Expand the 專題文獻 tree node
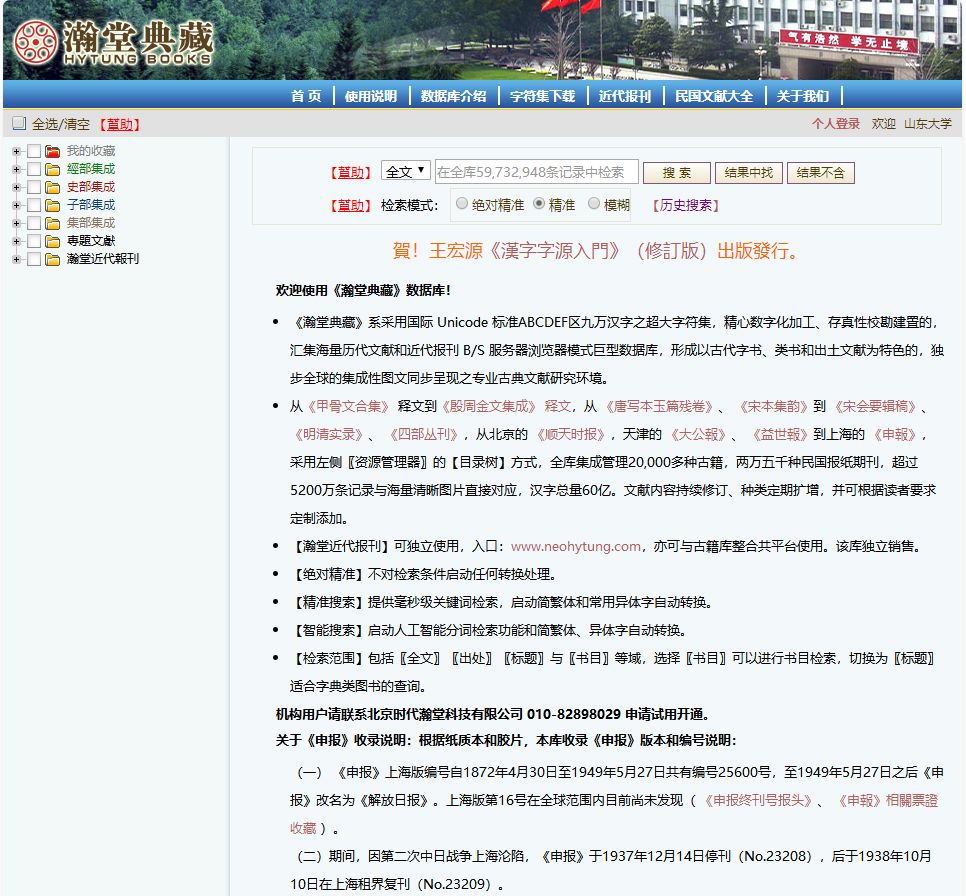The width and height of the screenshot is (966, 896). [x=17, y=241]
